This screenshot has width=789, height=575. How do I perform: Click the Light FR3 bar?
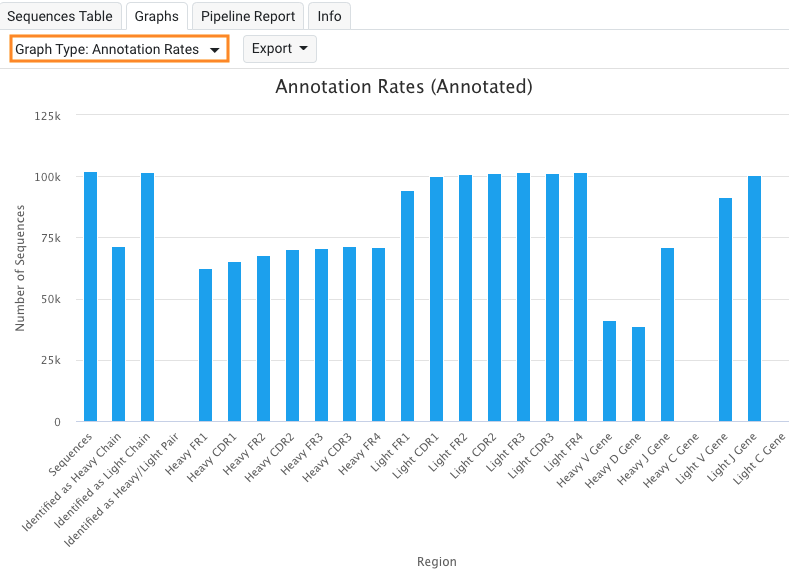[x=523, y=297]
